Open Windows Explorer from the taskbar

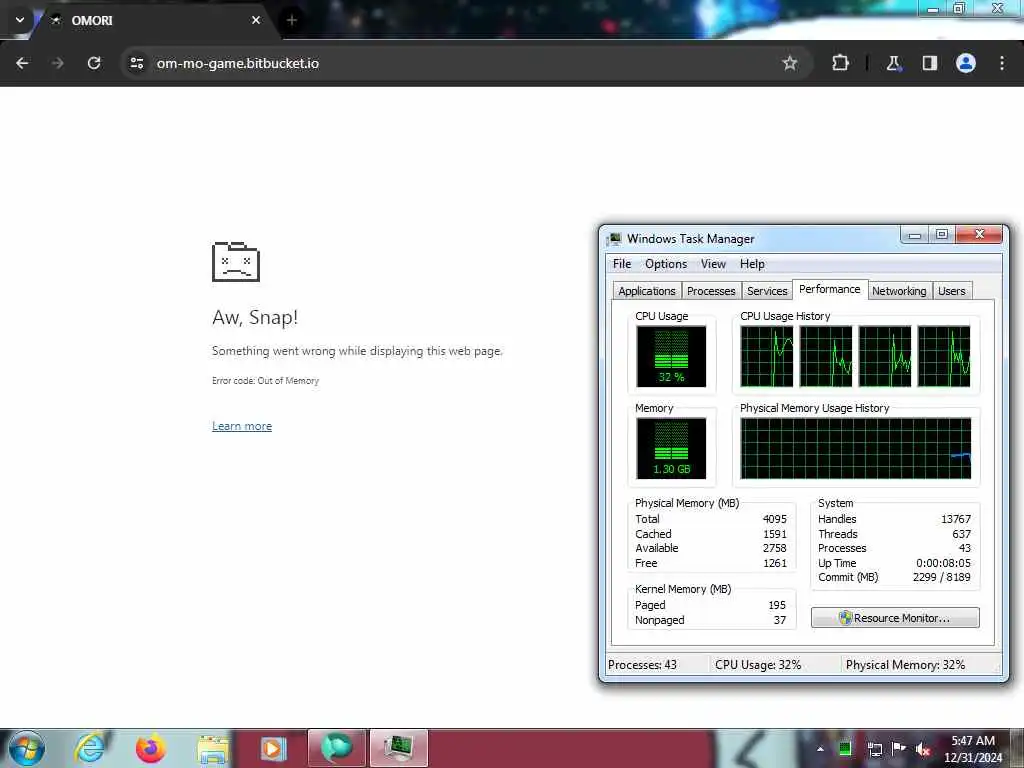pyautogui.click(x=213, y=749)
